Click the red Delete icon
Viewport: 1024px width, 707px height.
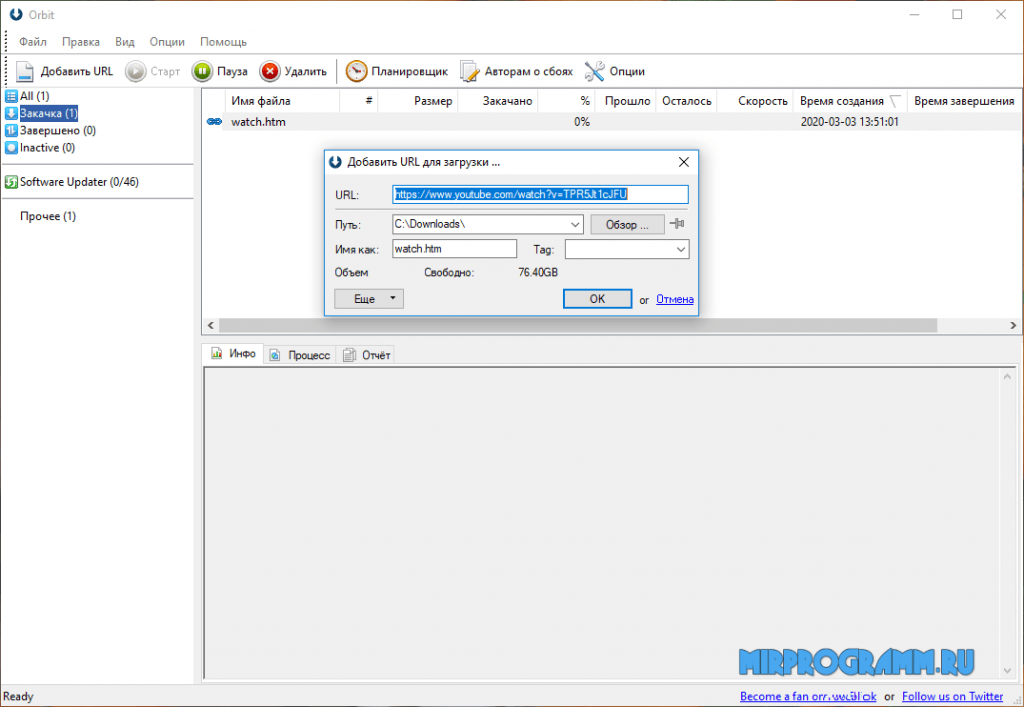[x=270, y=71]
